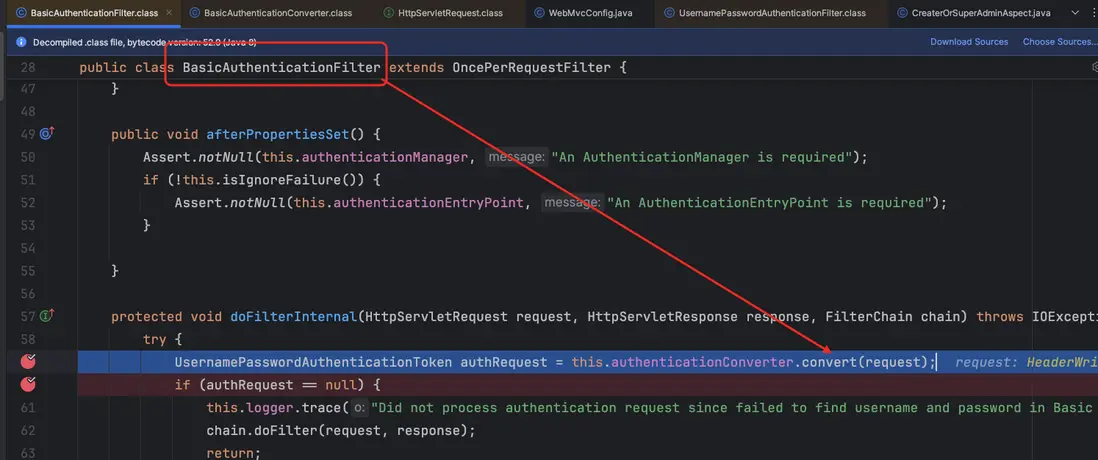Viewport: 1098px width, 460px height.
Task: Click the "Decompiled .class file" banner text
Action: (144, 43)
